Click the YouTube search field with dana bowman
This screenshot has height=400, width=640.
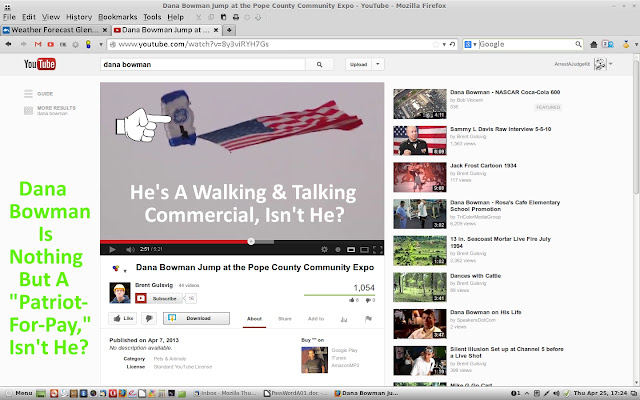click(x=203, y=64)
